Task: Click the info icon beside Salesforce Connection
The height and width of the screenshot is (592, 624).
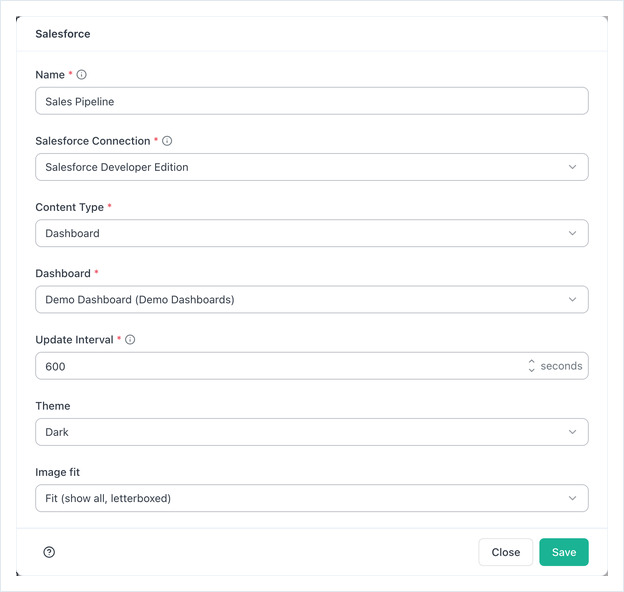Action: coord(167,141)
